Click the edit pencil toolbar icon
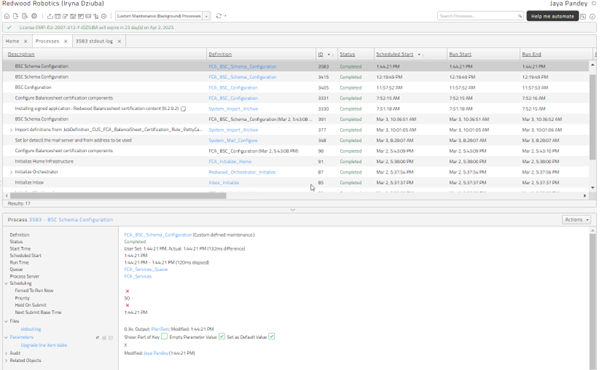The height and width of the screenshot is (370, 602). coord(65,16)
